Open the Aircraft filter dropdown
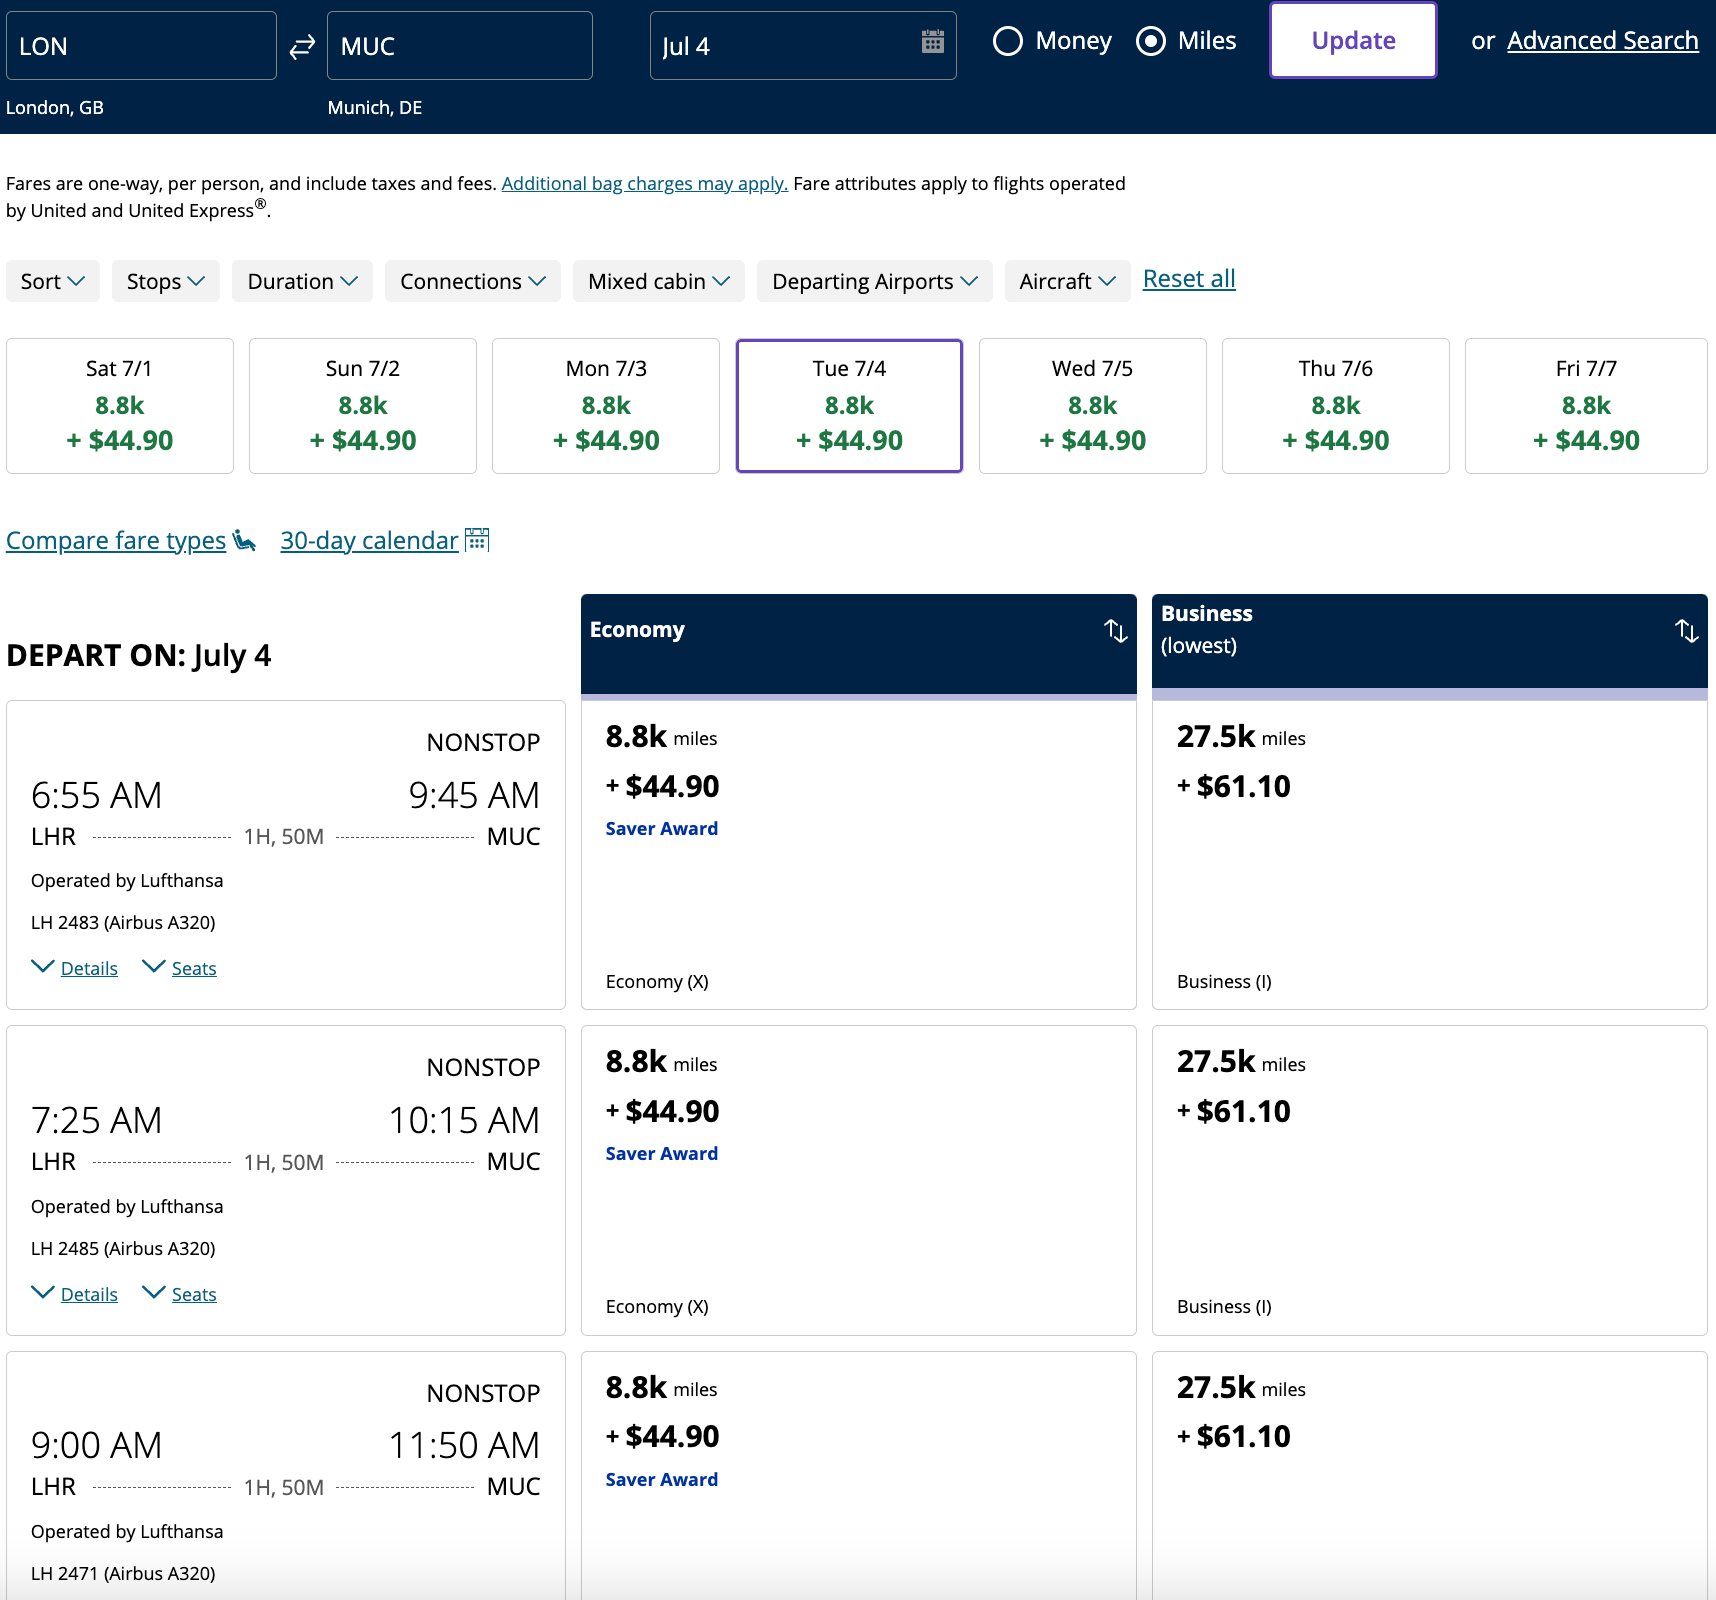This screenshot has height=1600, width=1716. coord(1066,281)
